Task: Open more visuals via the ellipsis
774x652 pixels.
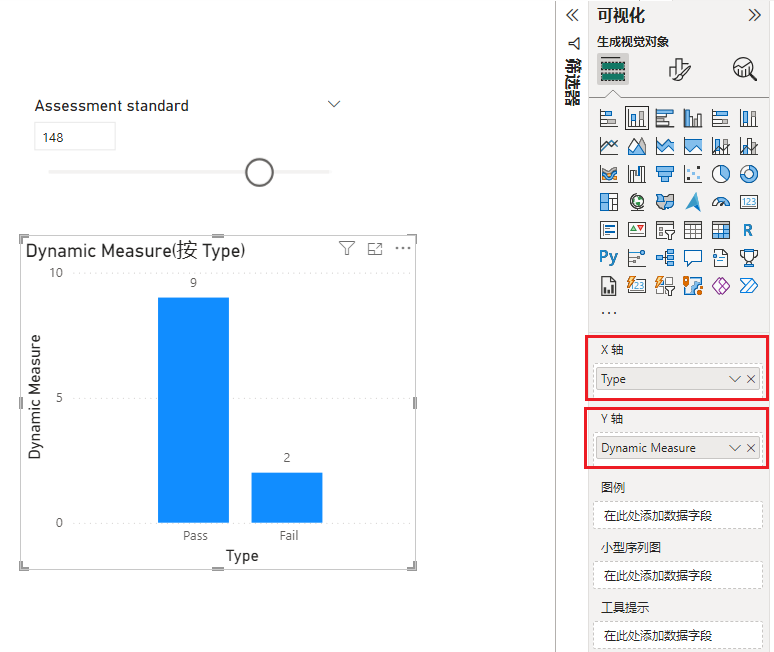Action: pyautogui.click(x=609, y=313)
